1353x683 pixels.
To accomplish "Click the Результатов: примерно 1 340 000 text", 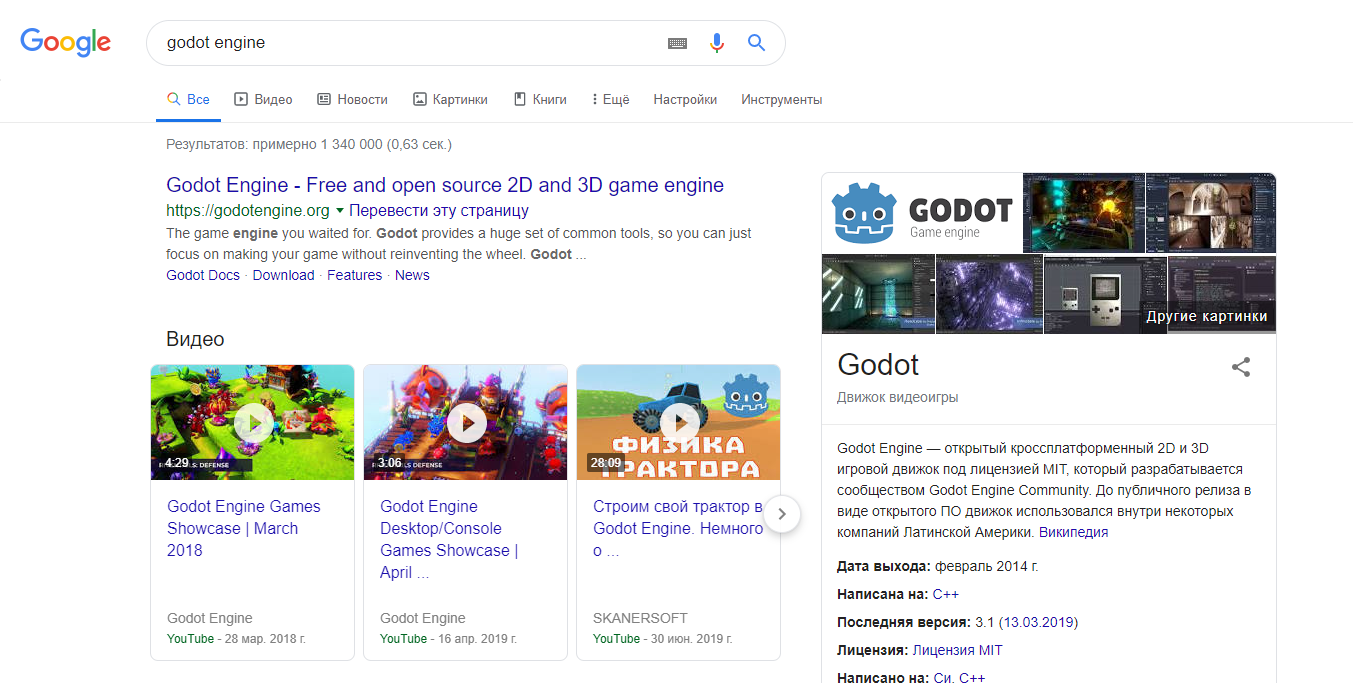I will click(x=309, y=144).
